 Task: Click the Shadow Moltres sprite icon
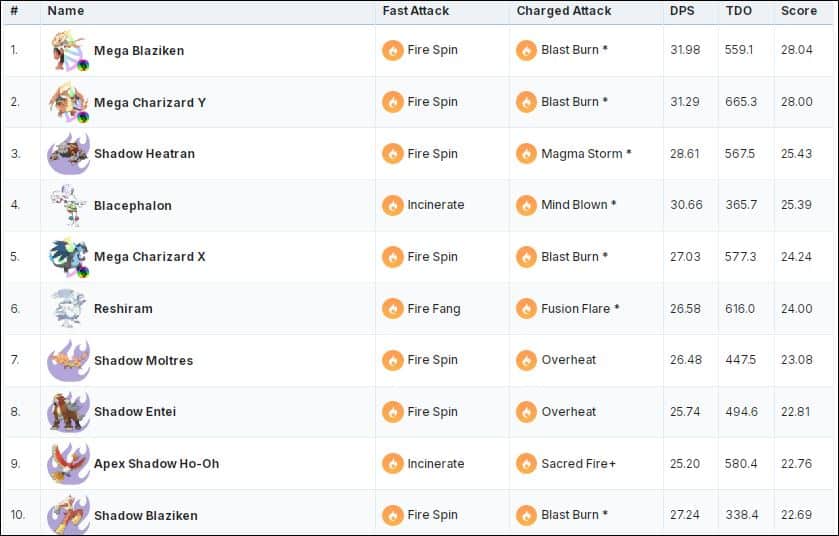pos(69,361)
